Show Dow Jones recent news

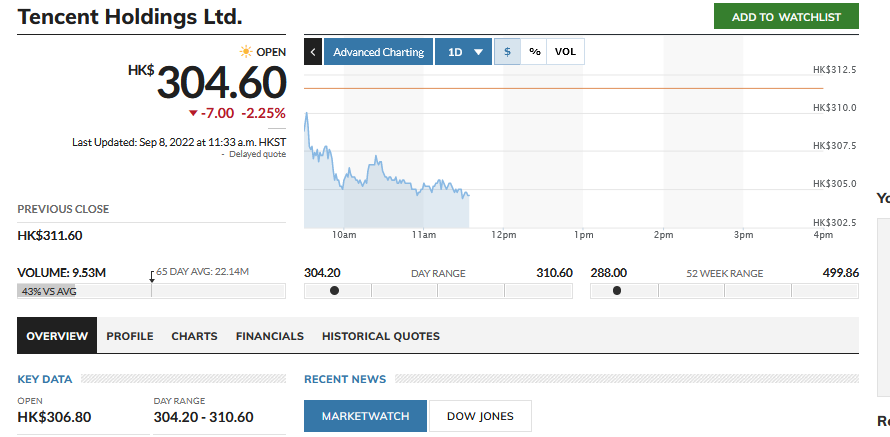tap(480, 416)
